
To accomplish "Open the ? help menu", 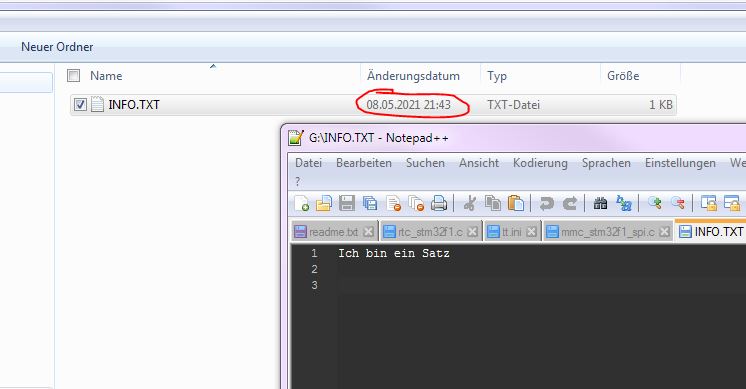I will (298, 181).
